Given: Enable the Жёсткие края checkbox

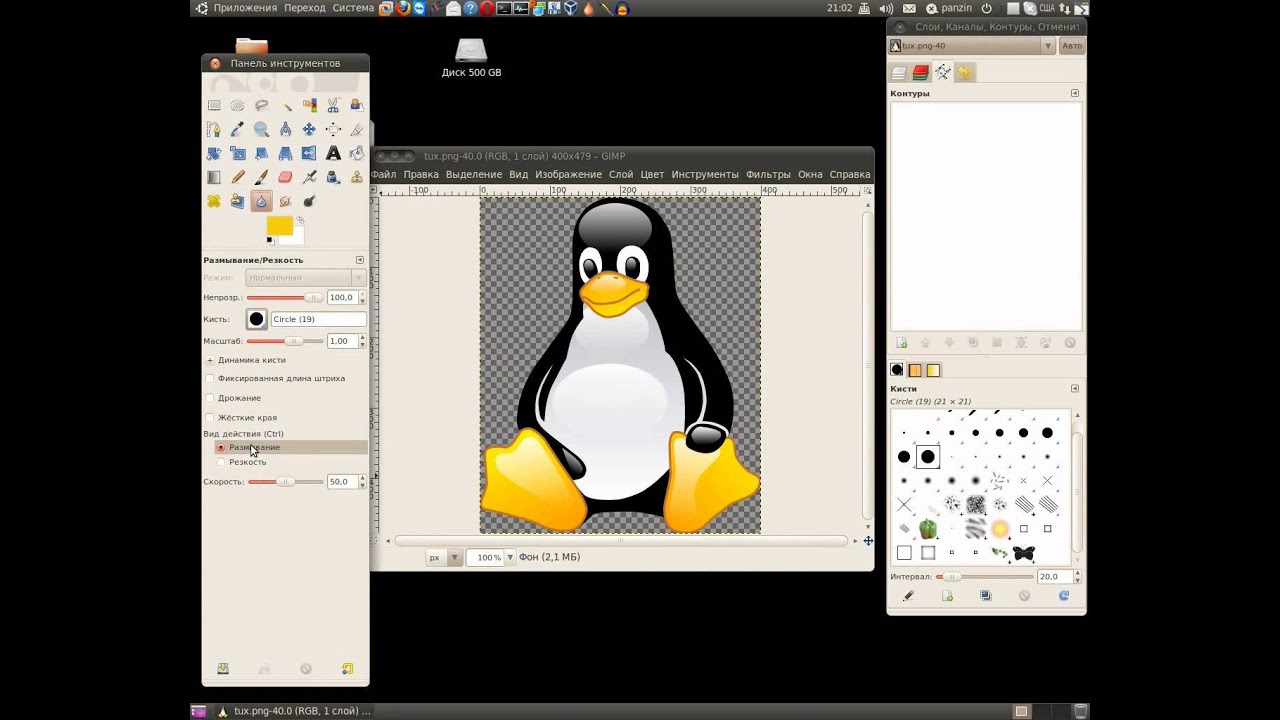Looking at the screenshot, I should click(209, 417).
